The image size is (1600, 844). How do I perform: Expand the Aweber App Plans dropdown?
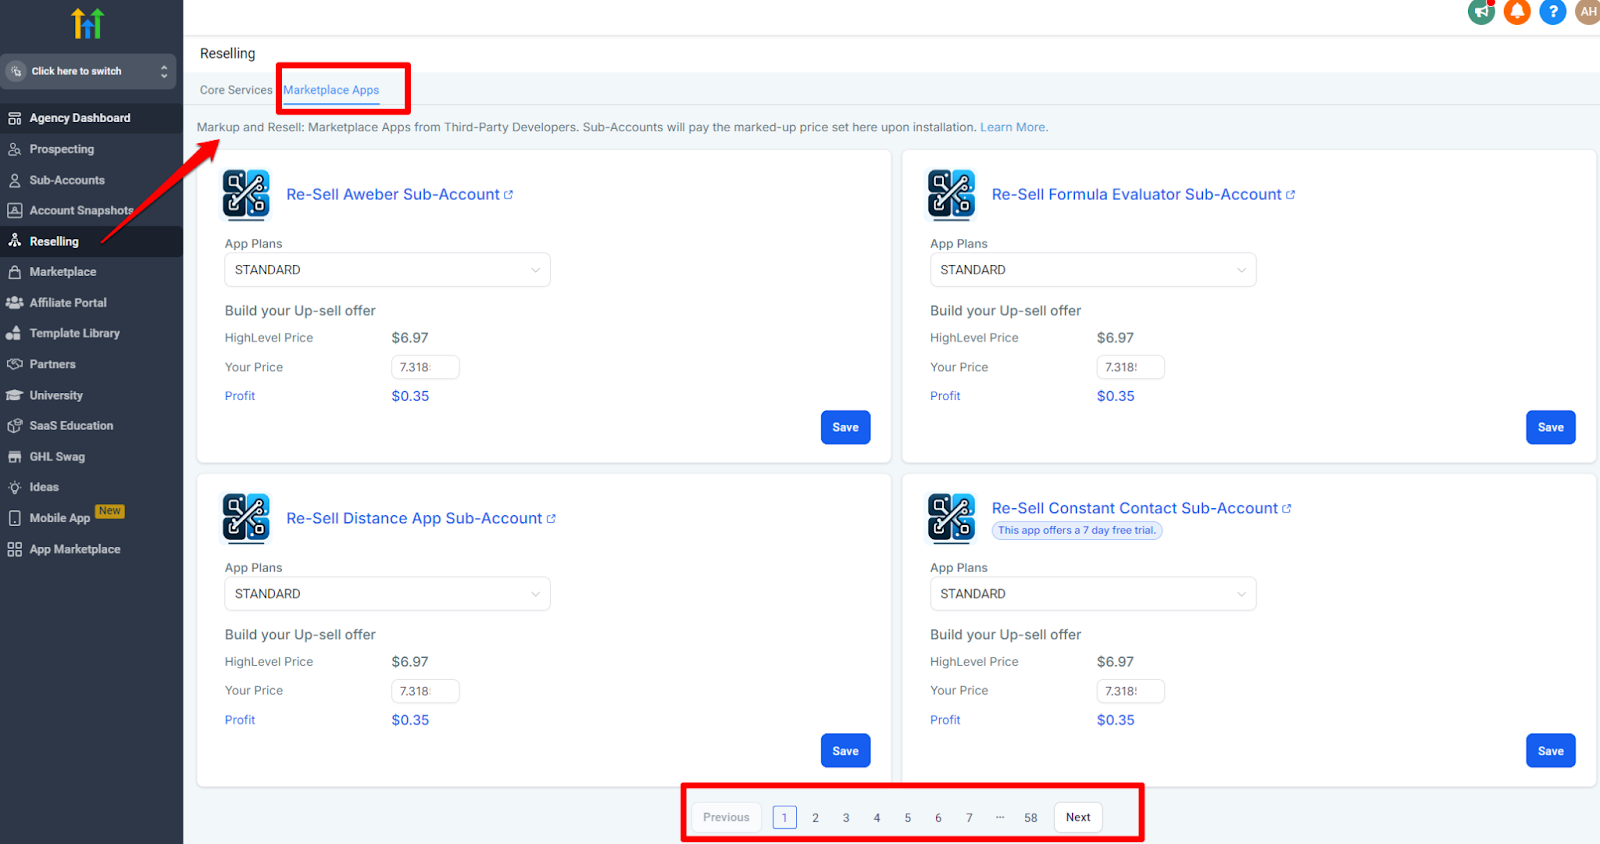[x=387, y=270]
